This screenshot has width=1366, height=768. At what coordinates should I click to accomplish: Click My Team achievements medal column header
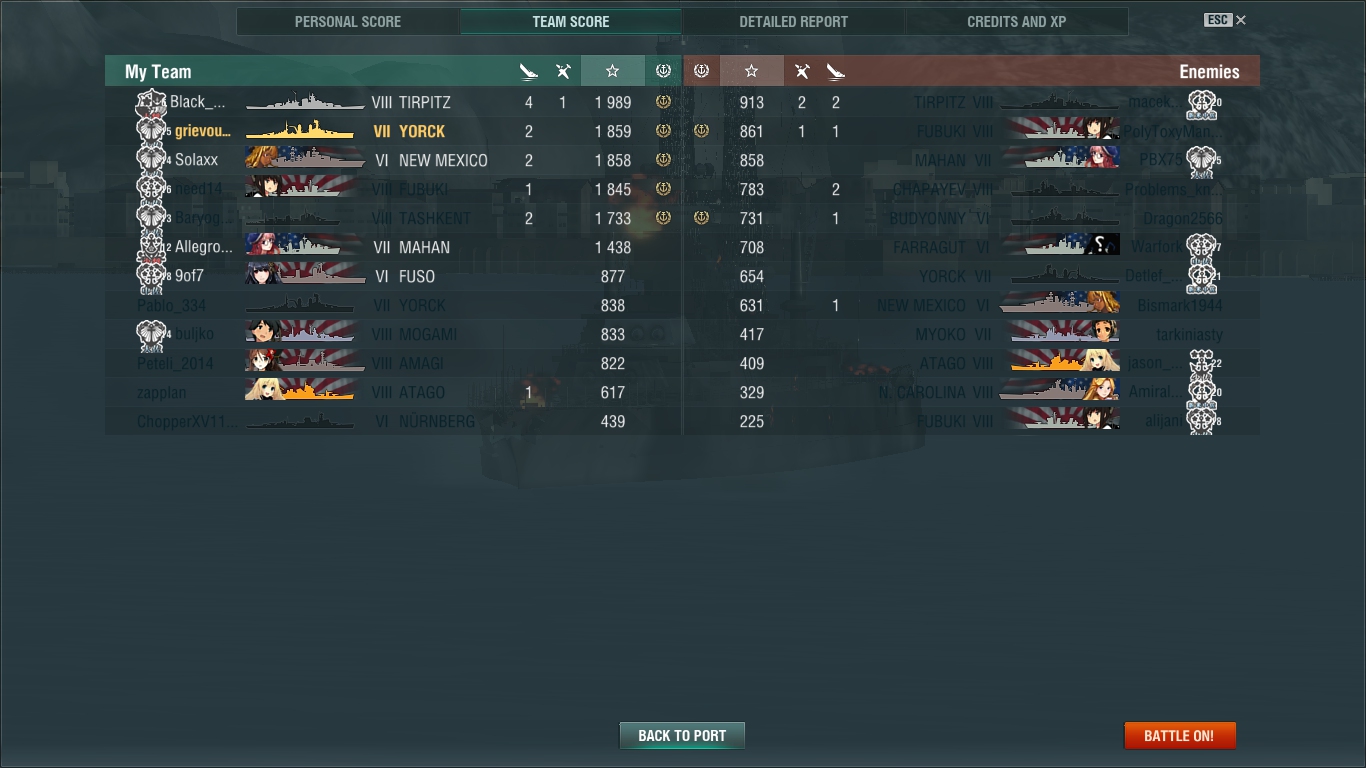point(663,71)
